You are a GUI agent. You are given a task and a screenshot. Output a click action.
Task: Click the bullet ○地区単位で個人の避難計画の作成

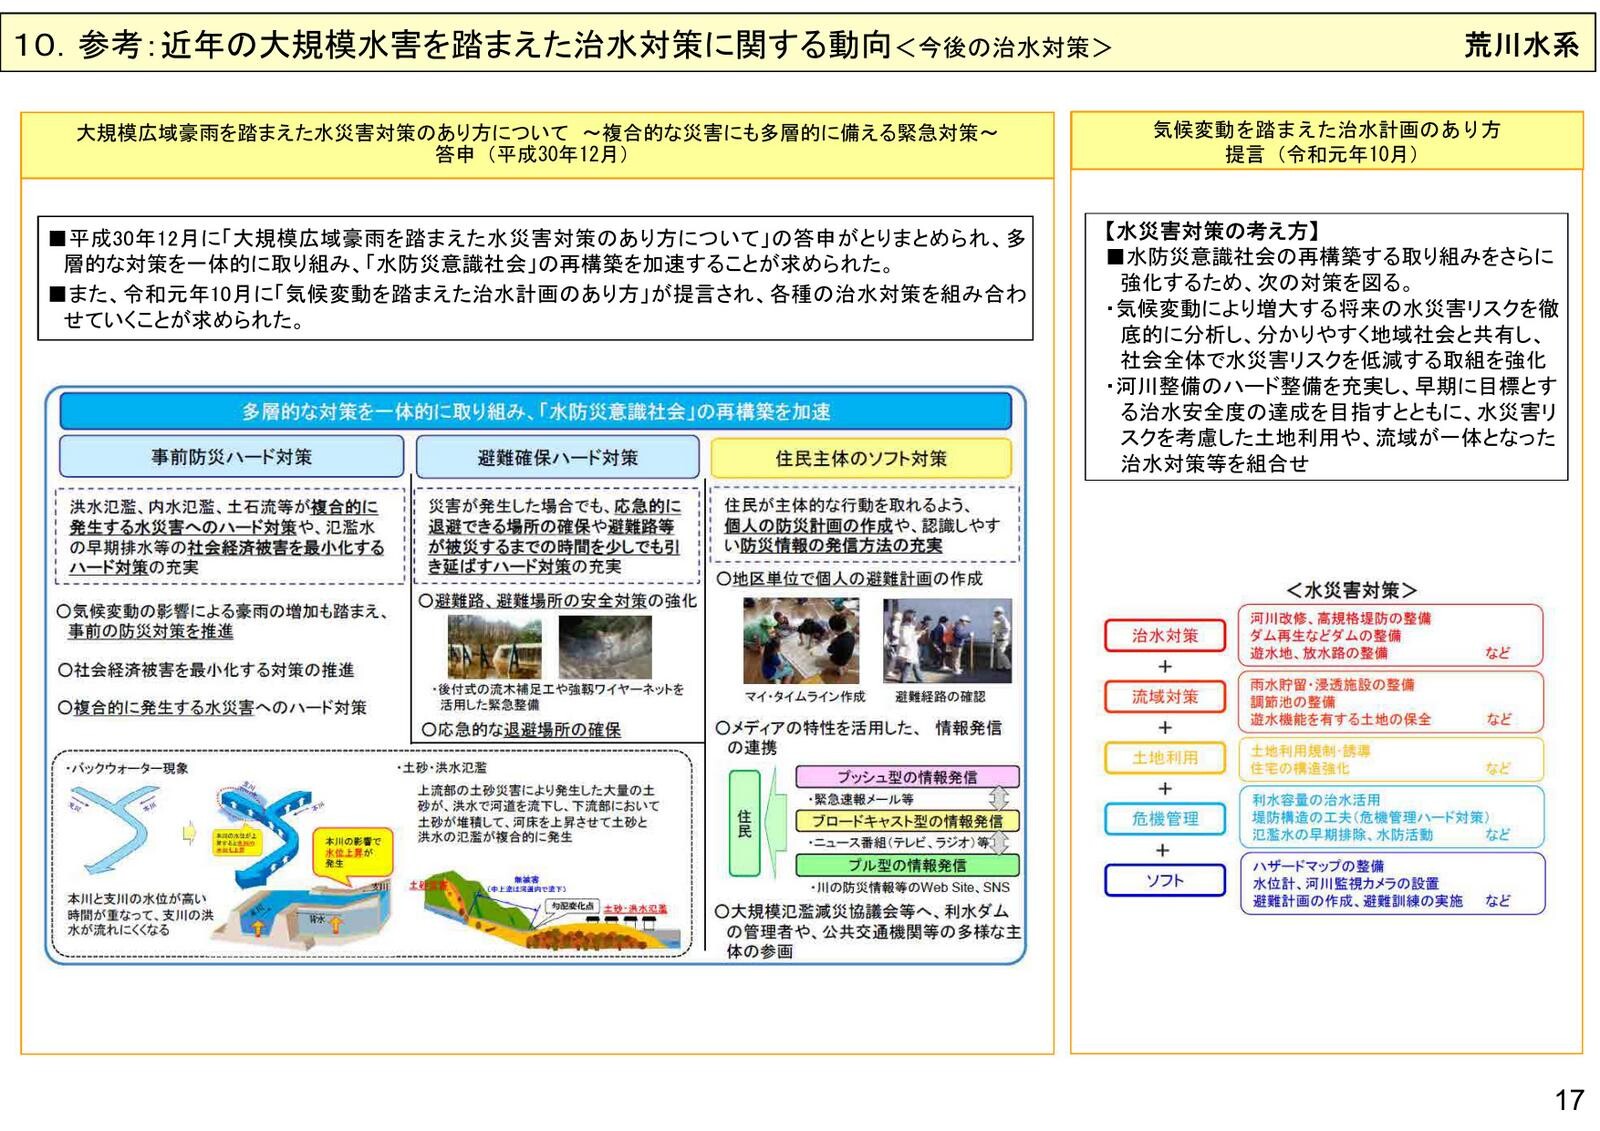849,578
